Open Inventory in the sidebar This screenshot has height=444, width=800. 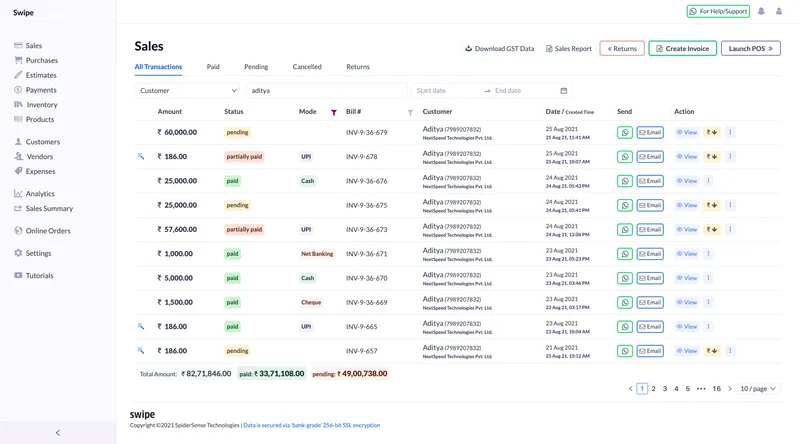tap(41, 105)
